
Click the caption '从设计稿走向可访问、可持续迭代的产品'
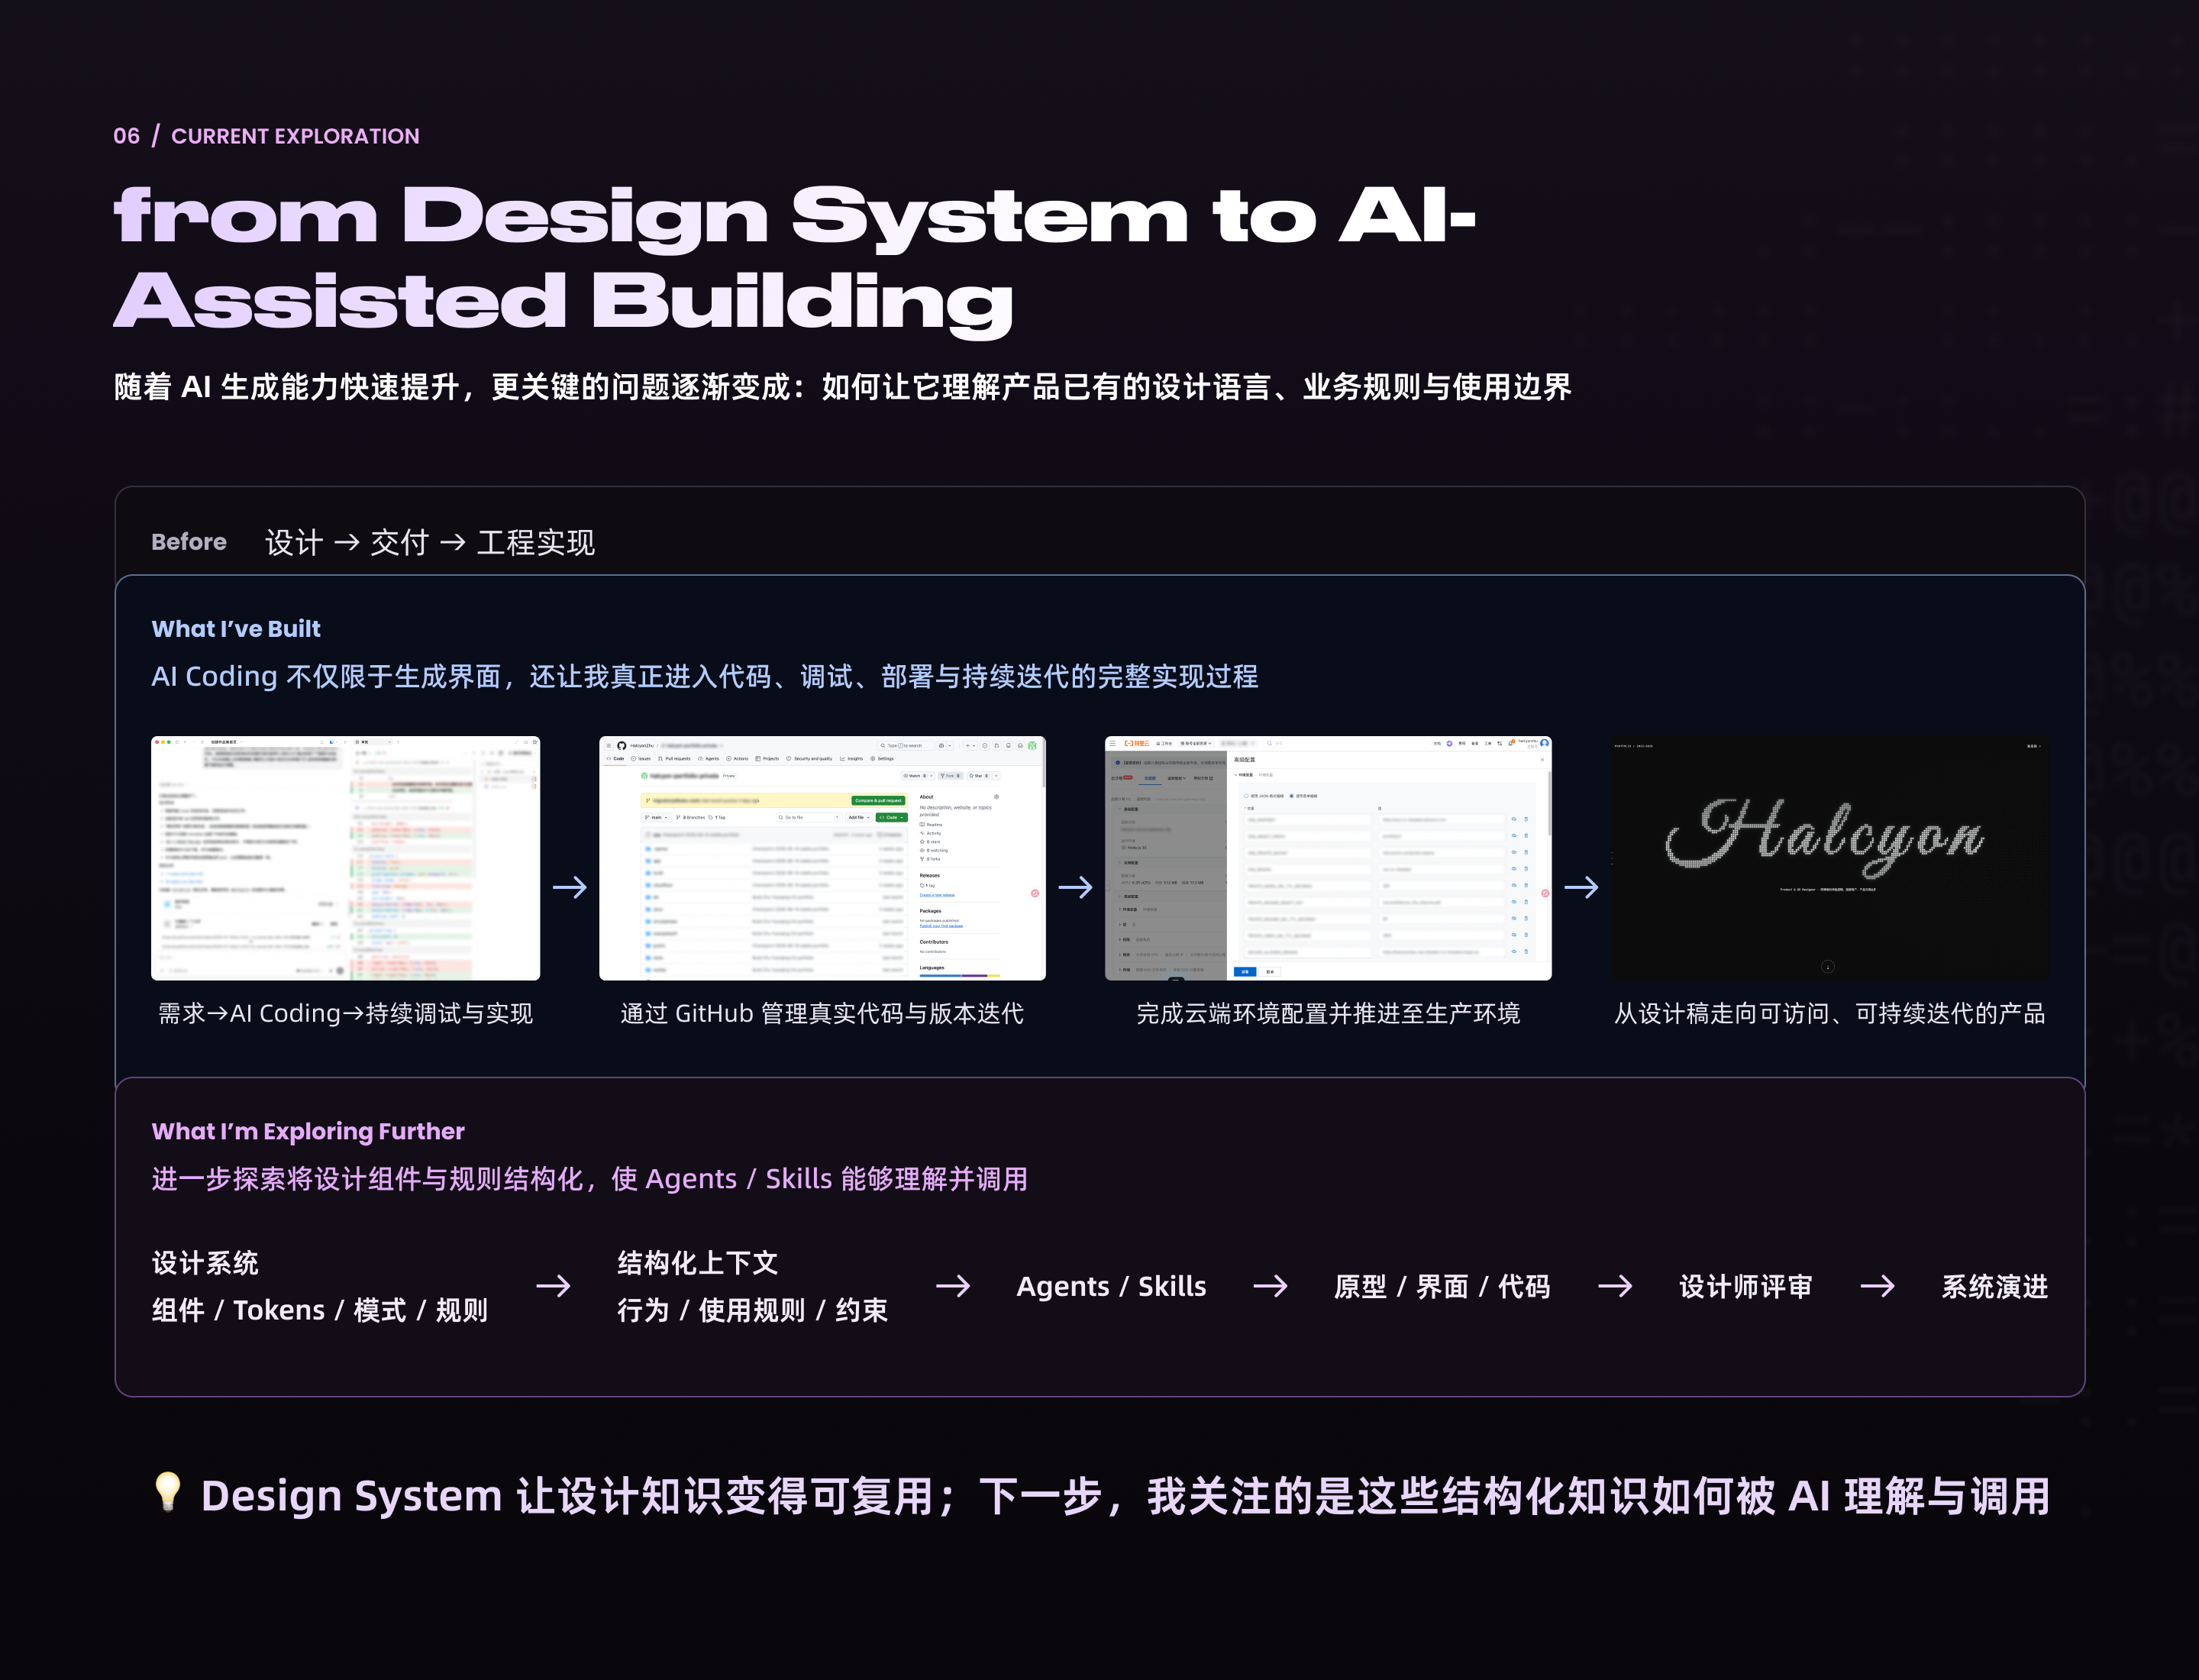pos(1829,1014)
